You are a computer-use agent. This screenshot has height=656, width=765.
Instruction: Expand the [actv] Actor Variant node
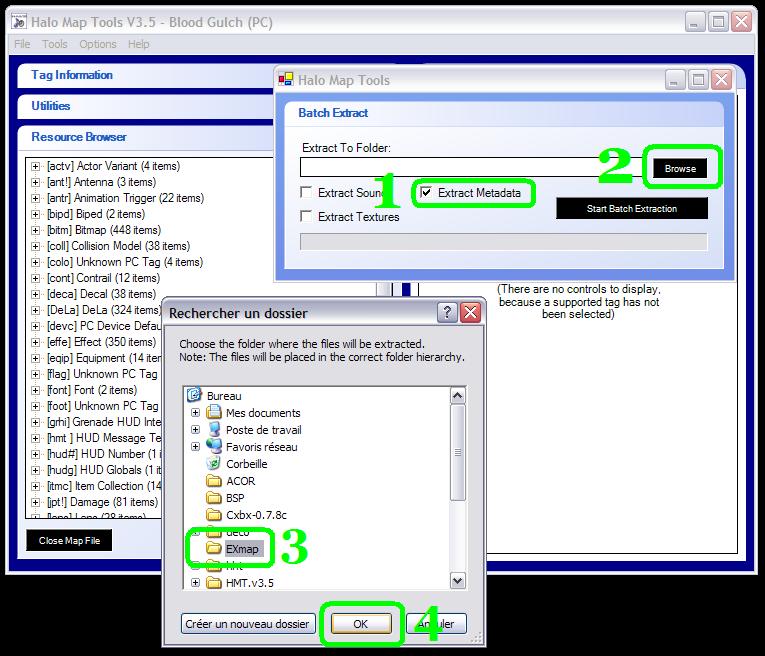35,166
